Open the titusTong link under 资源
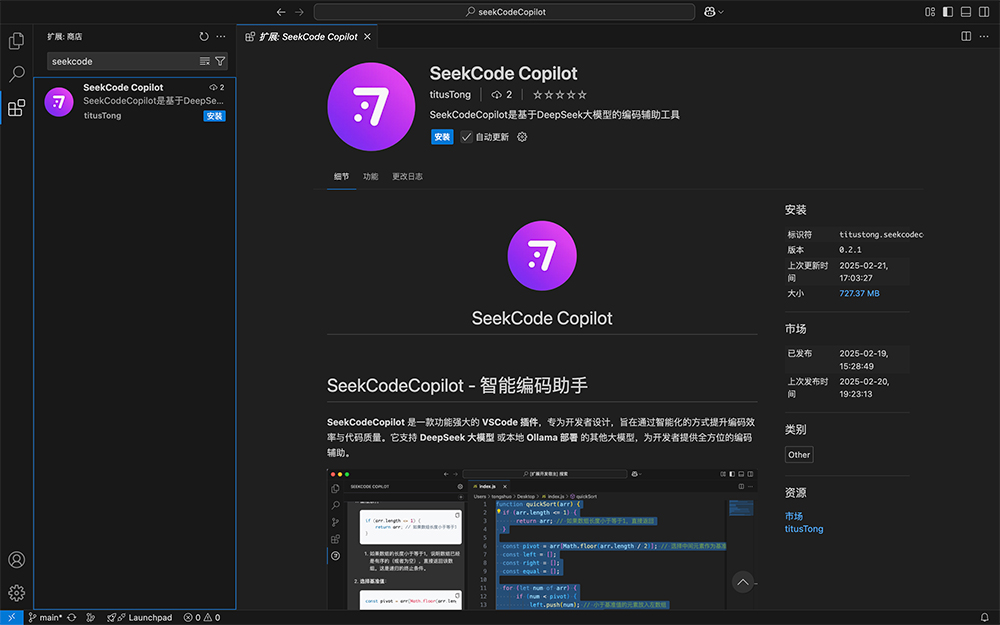 (x=804, y=528)
